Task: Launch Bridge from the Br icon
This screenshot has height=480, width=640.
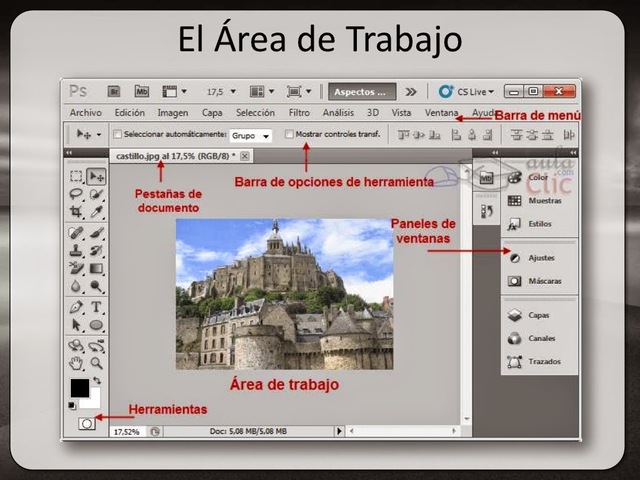Action: pos(114,91)
